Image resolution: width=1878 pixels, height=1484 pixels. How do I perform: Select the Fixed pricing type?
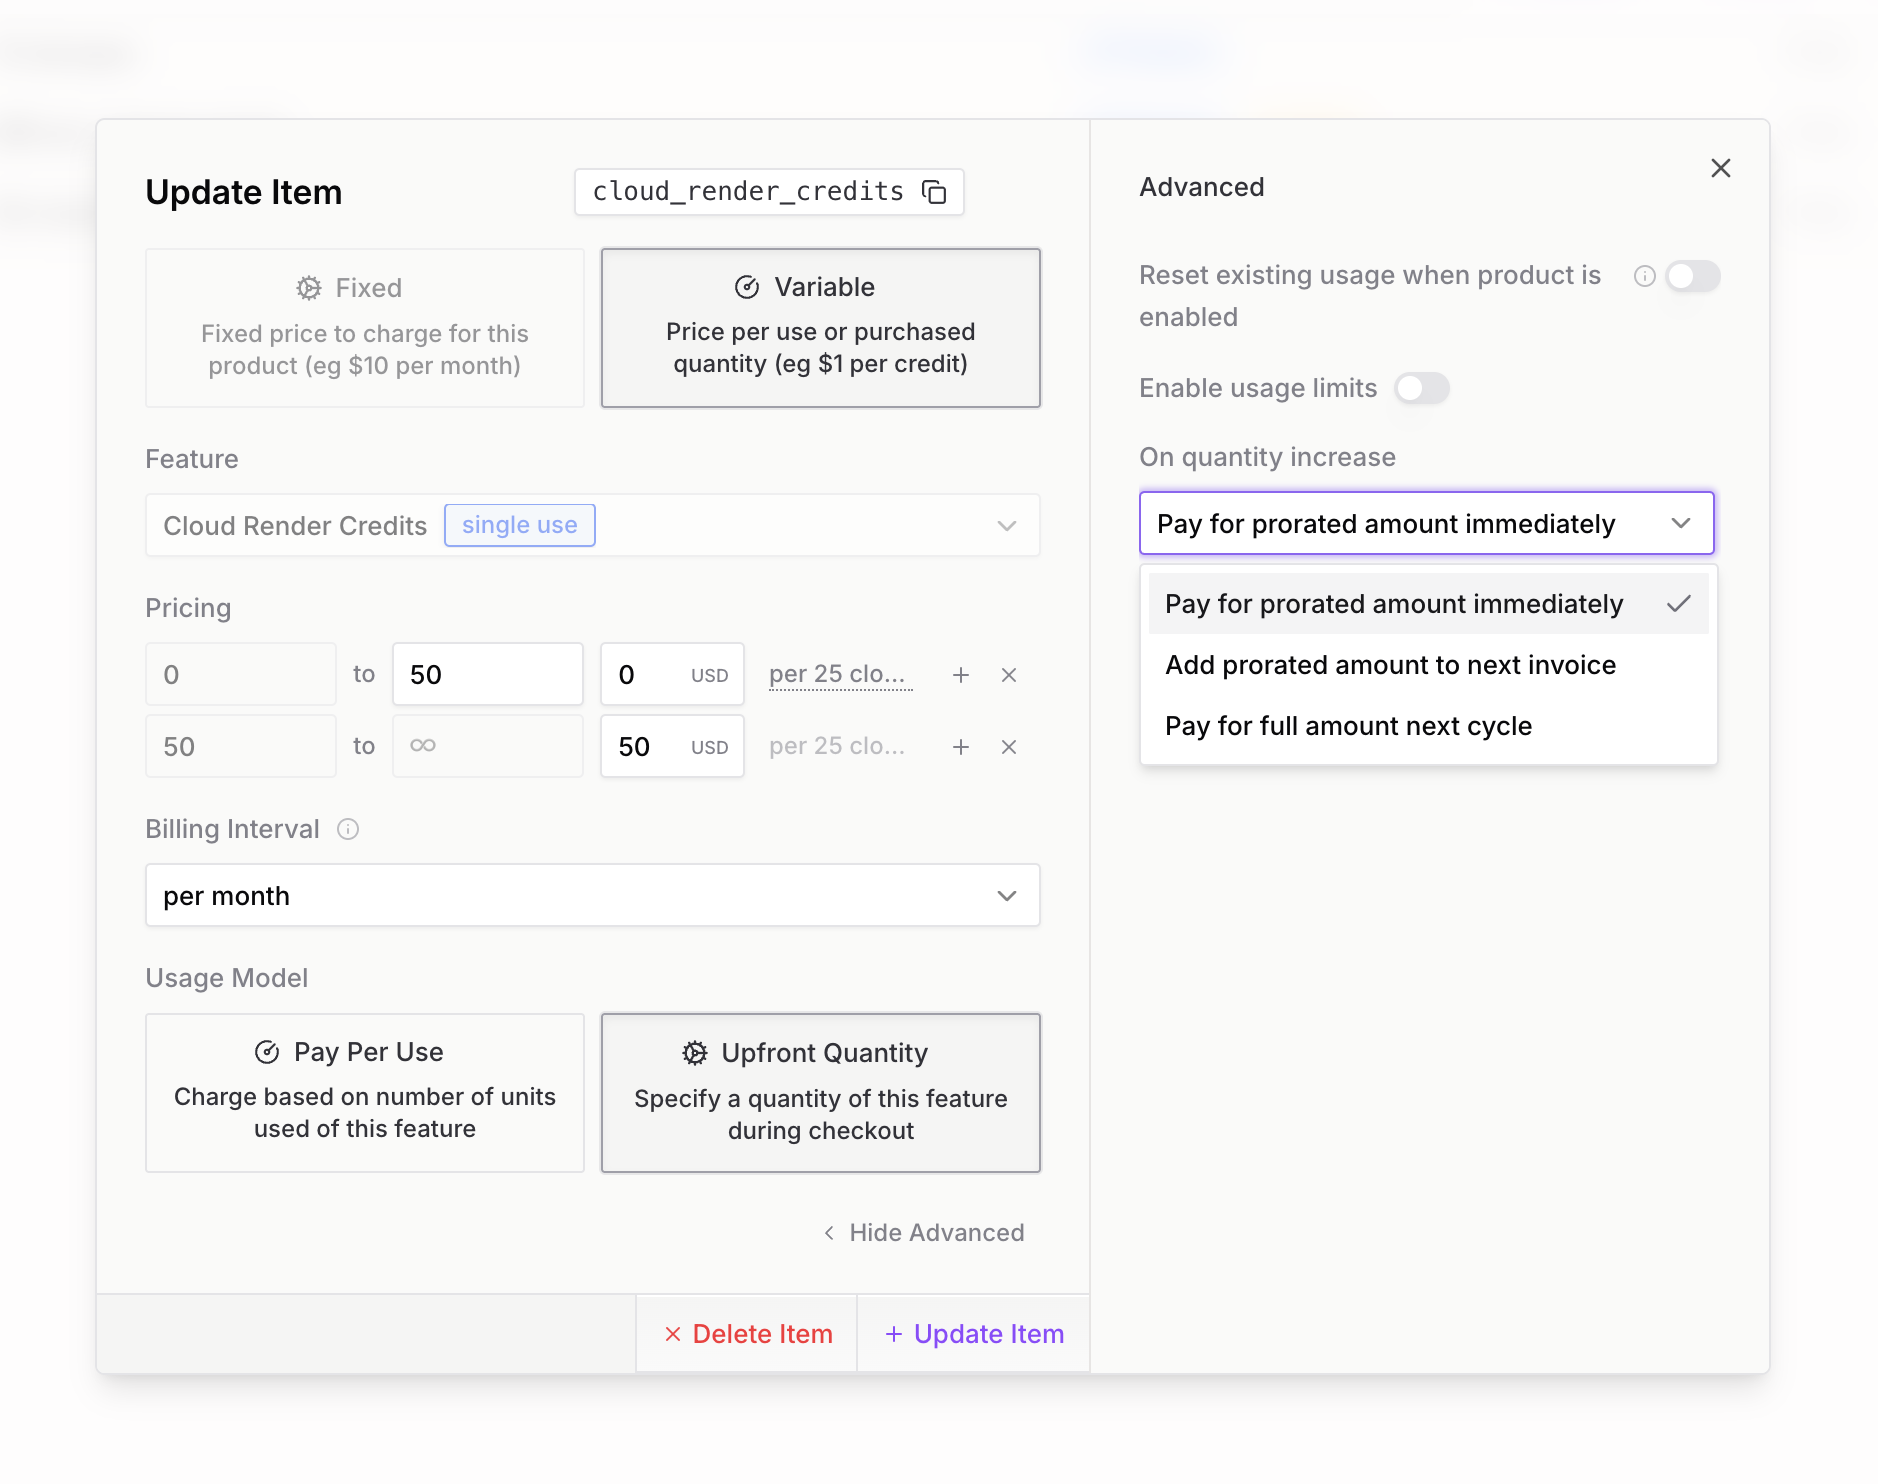(365, 328)
